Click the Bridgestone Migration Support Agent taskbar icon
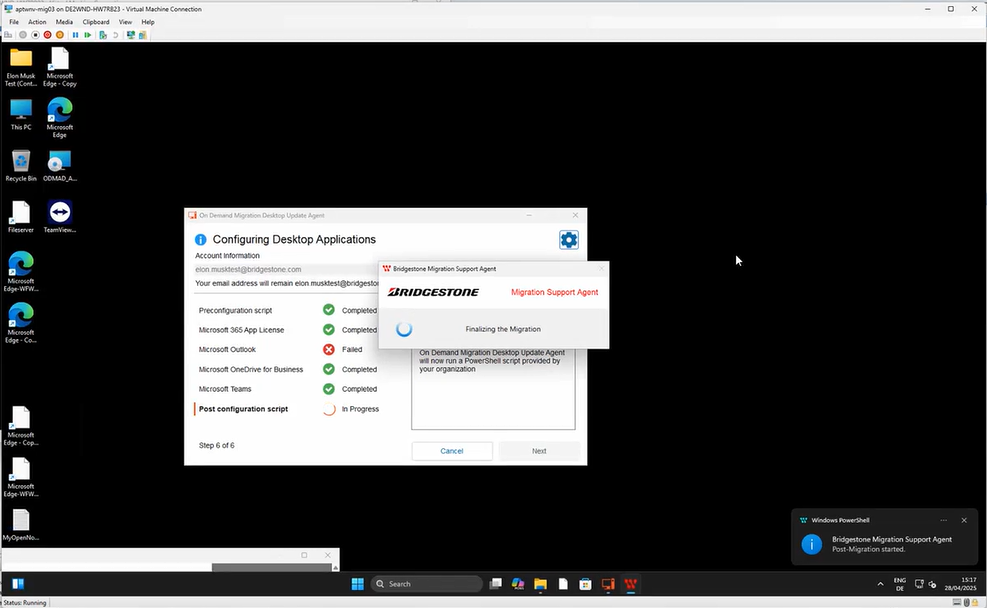Image resolution: width=987 pixels, height=608 pixels. (x=631, y=584)
